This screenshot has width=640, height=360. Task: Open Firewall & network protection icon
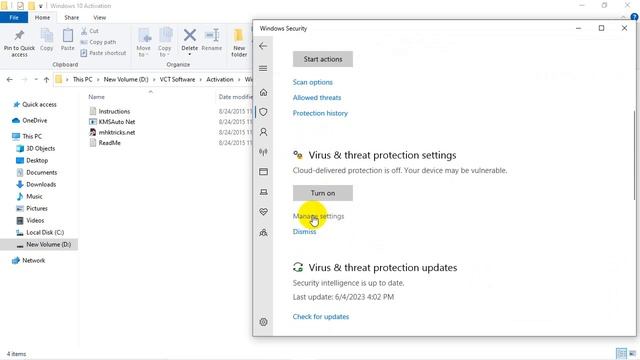[x=263, y=152]
